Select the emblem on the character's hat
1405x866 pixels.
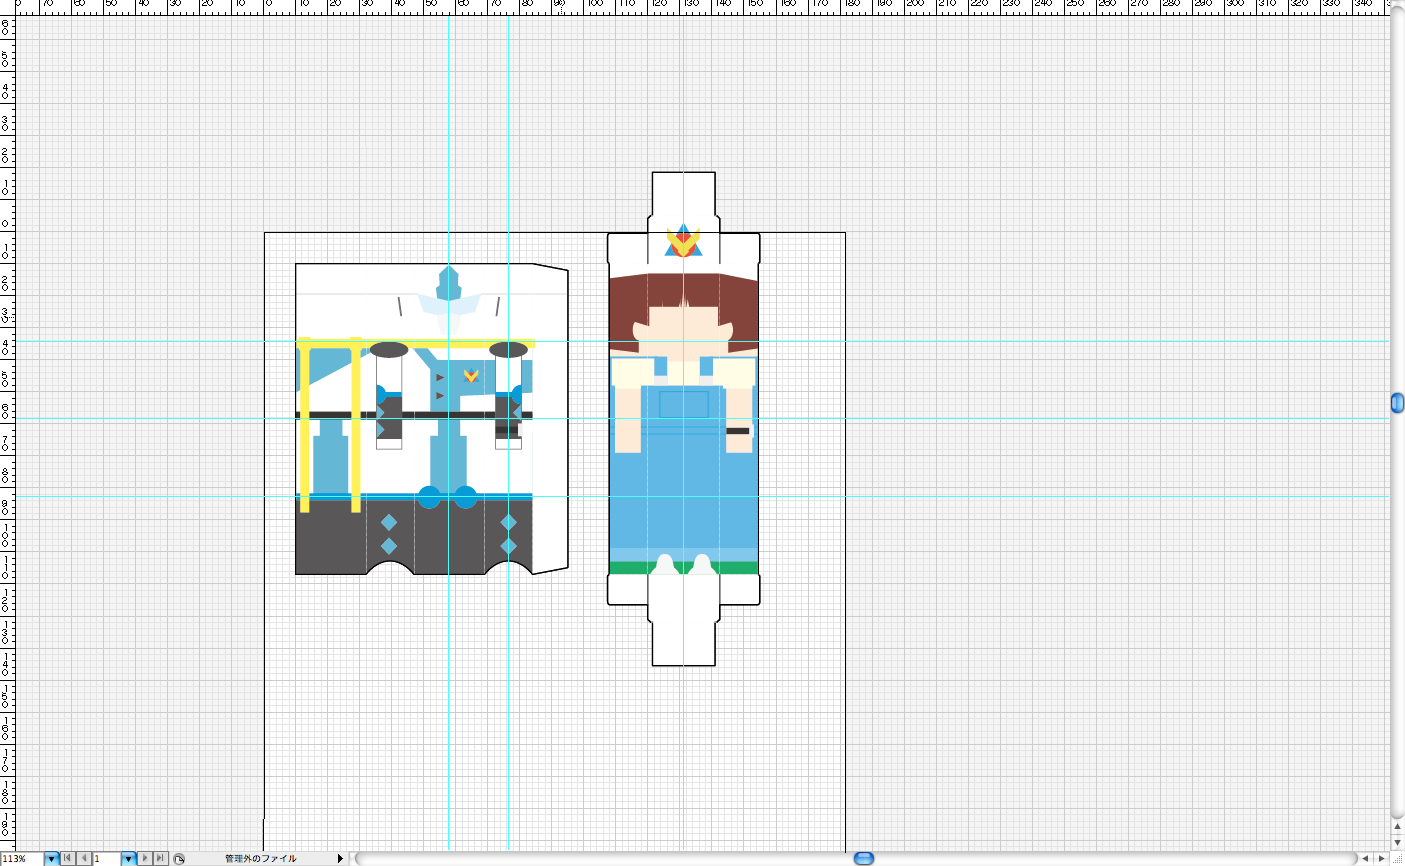(x=683, y=241)
